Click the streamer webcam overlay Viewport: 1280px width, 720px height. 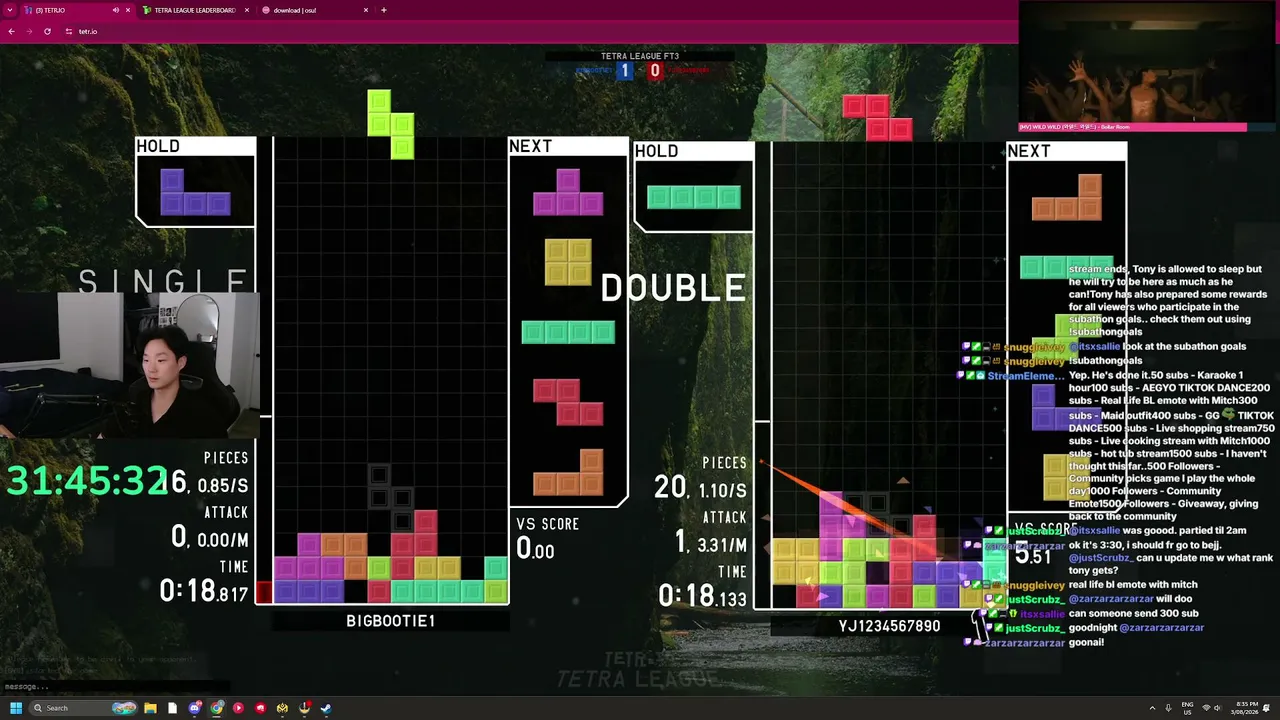(130, 366)
